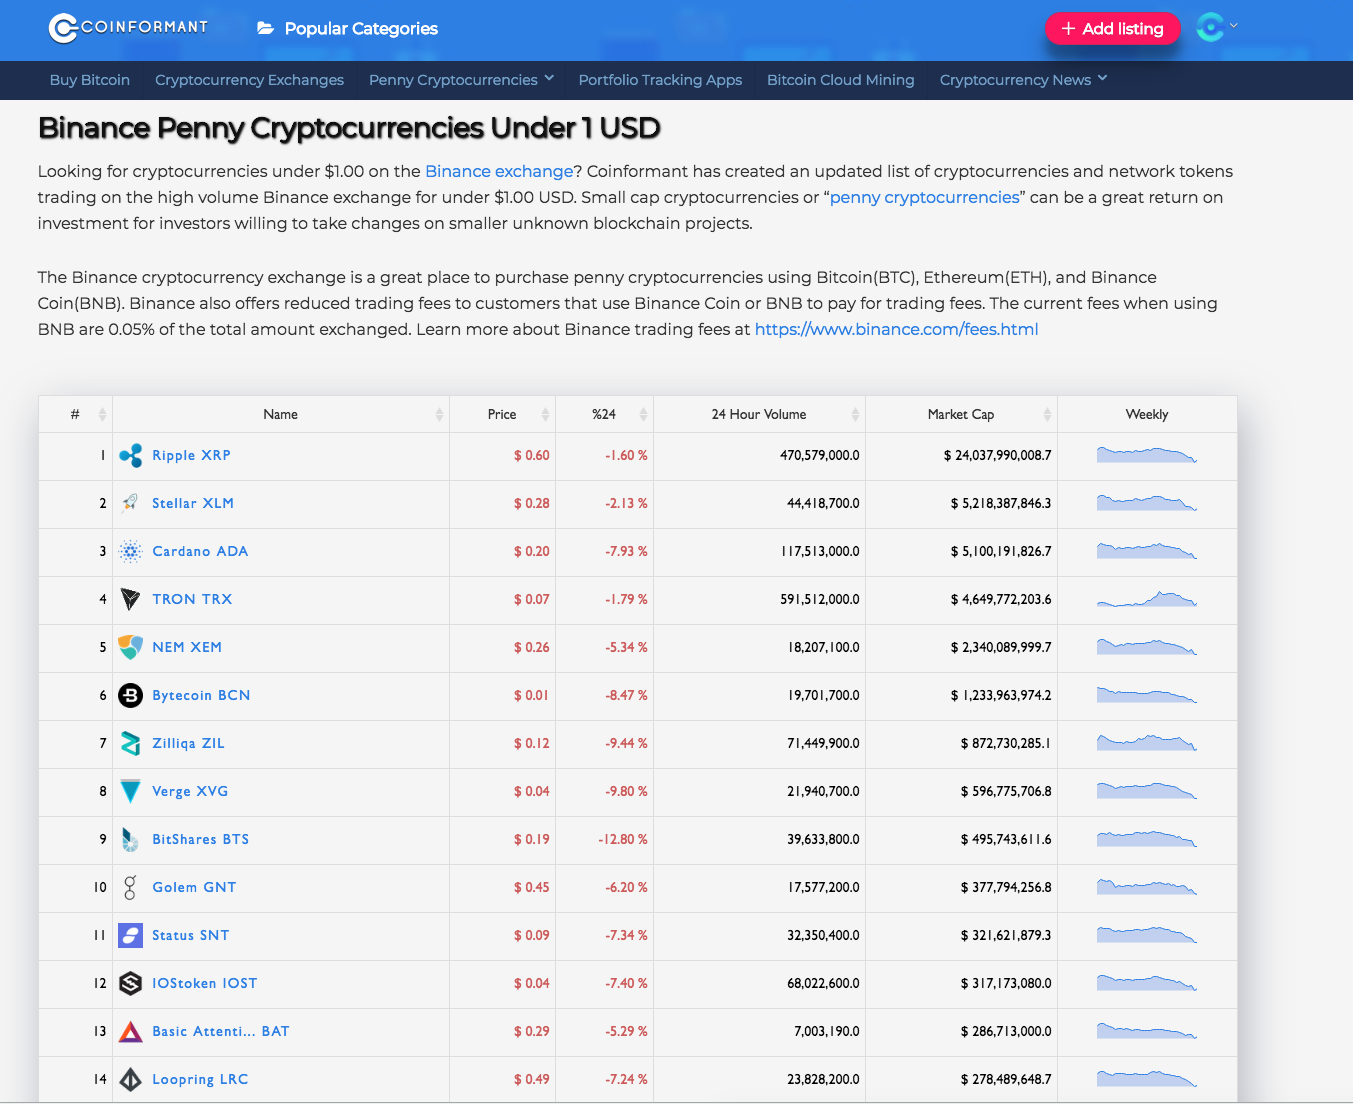
Task: Click the Basic Attention BAT coin icon
Action: coord(130,1031)
